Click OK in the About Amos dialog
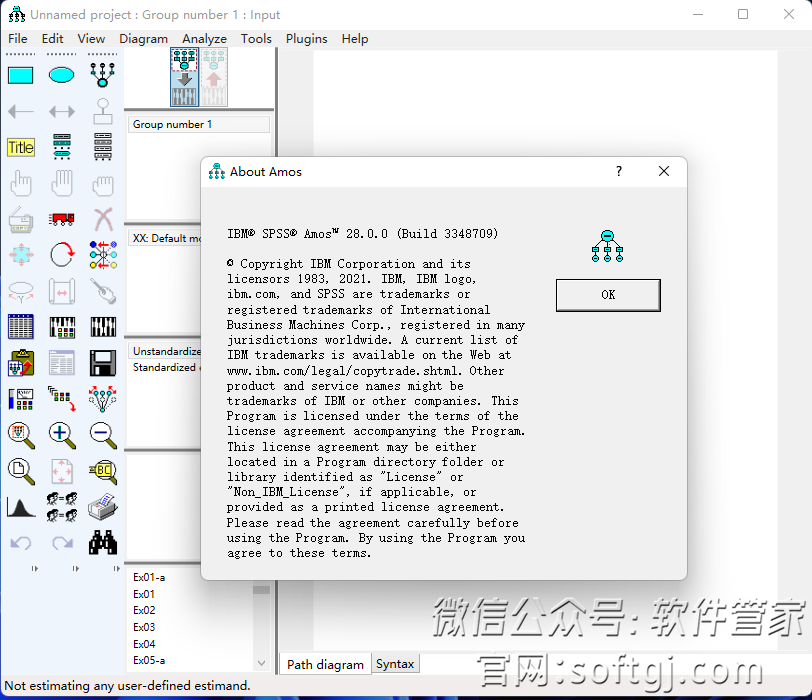Viewport: 812px width, 700px height. click(608, 295)
